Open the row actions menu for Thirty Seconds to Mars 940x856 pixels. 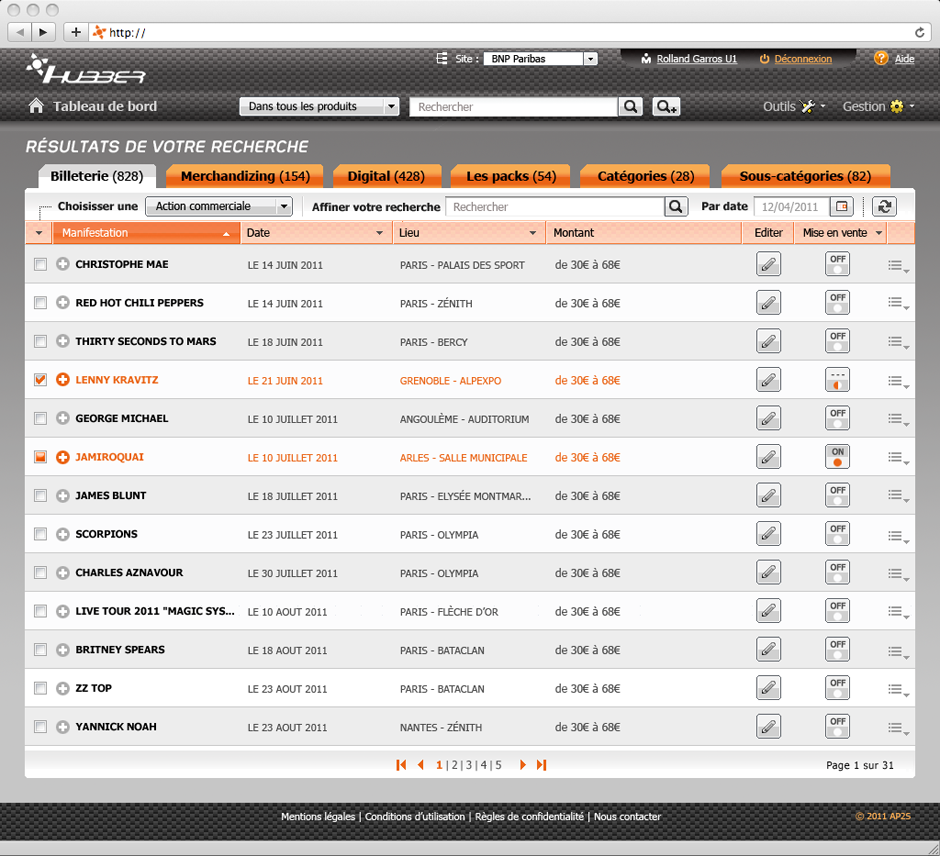click(898, 342)
